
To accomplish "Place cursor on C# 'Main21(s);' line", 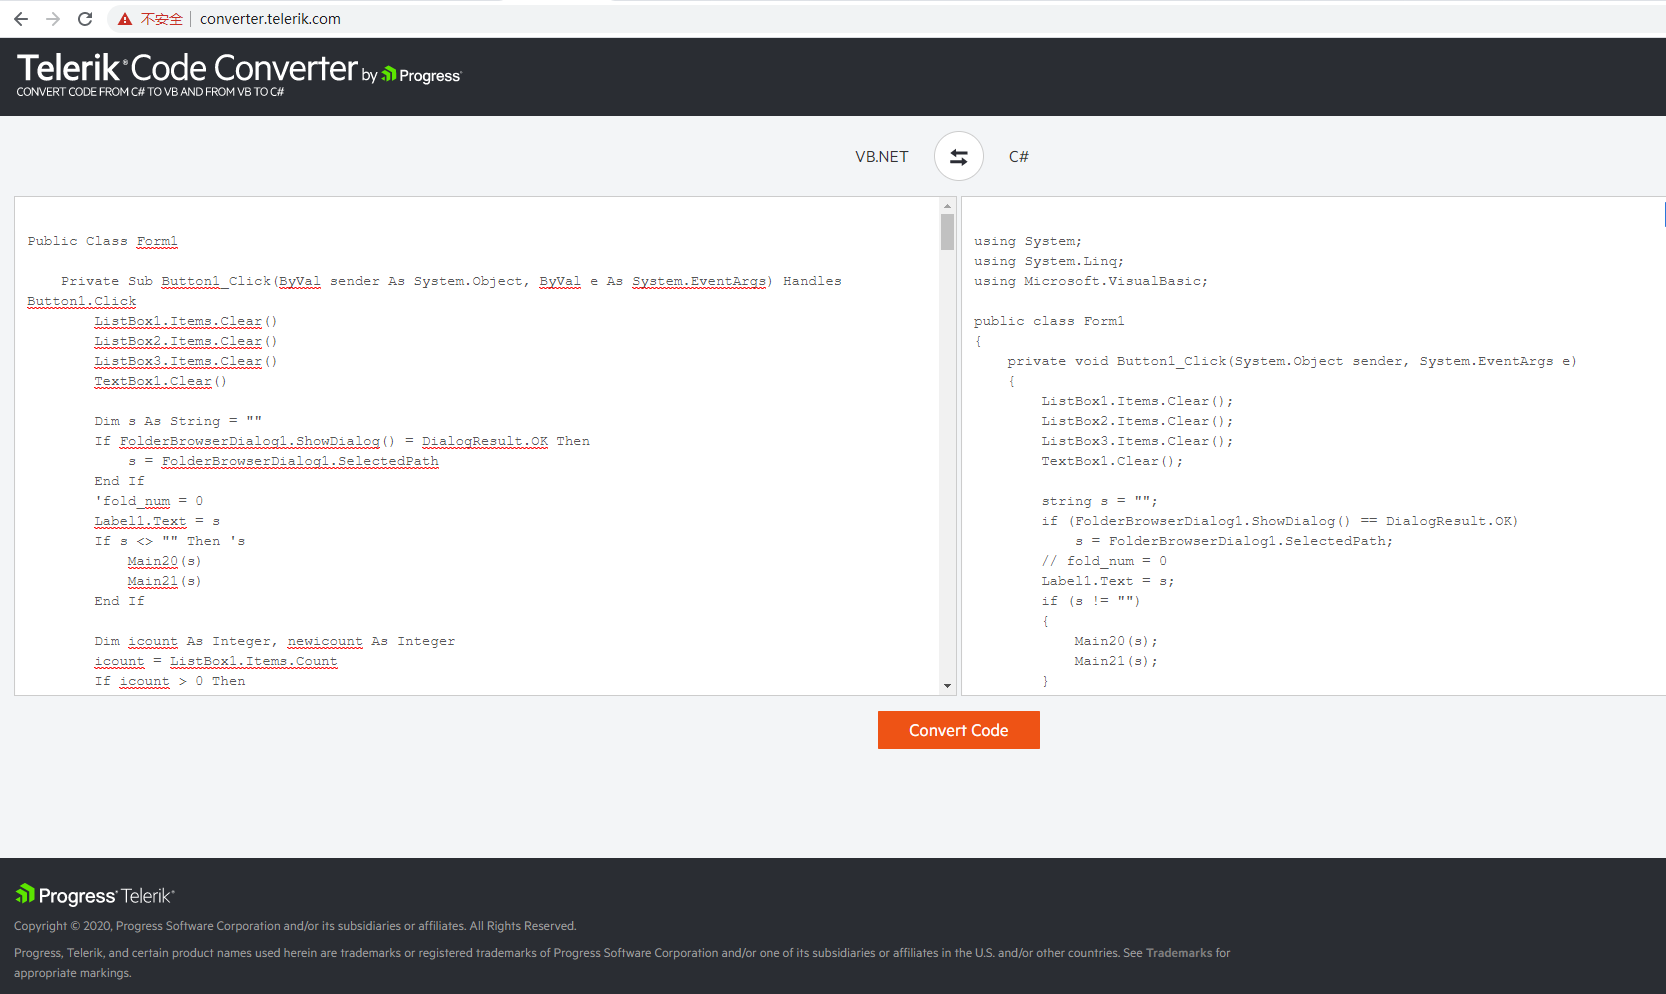I will point(1116,661).
